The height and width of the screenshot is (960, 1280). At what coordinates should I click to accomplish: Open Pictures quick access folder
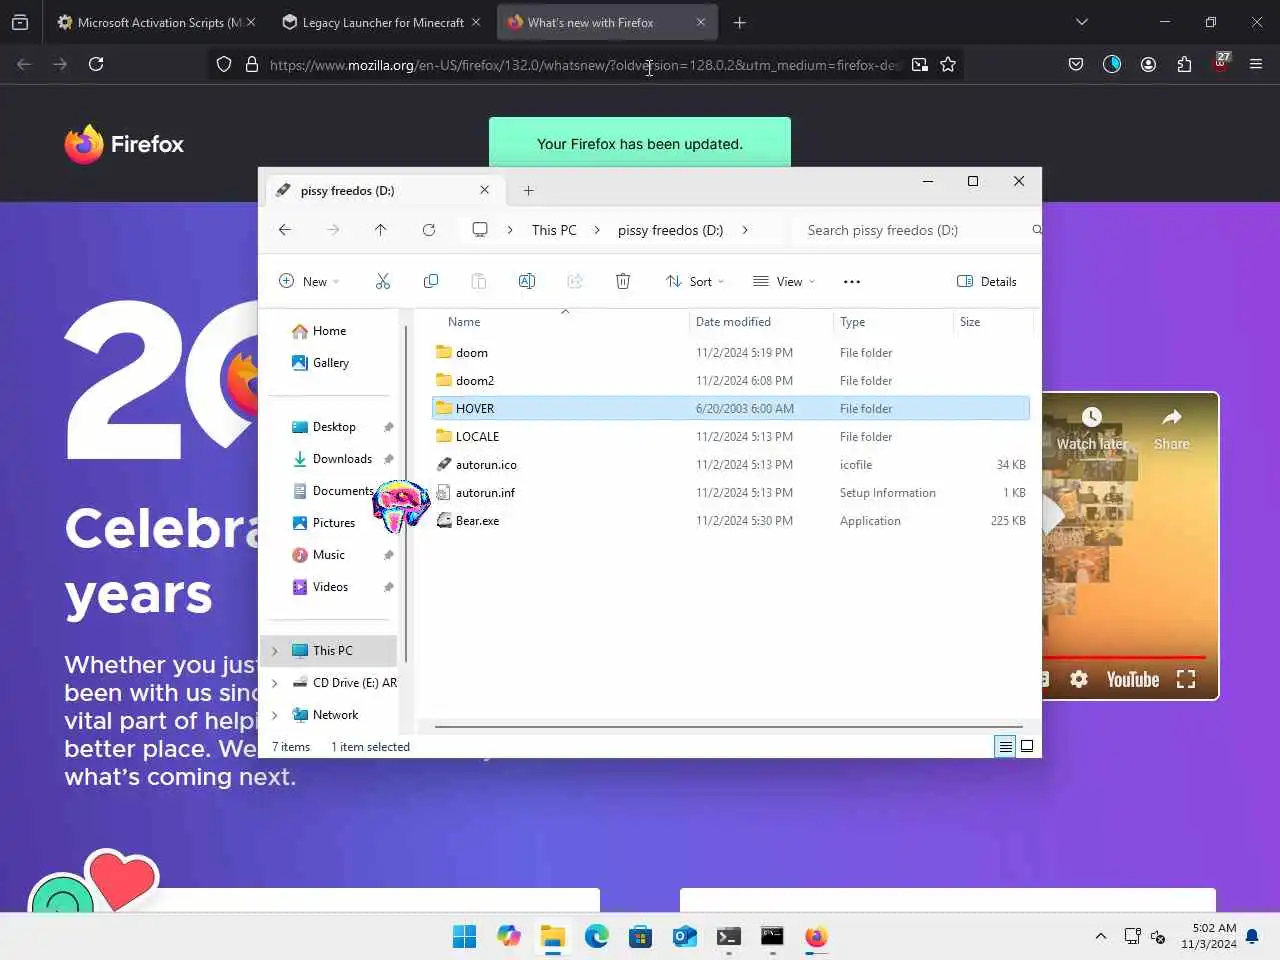click(x=333, y=523)
